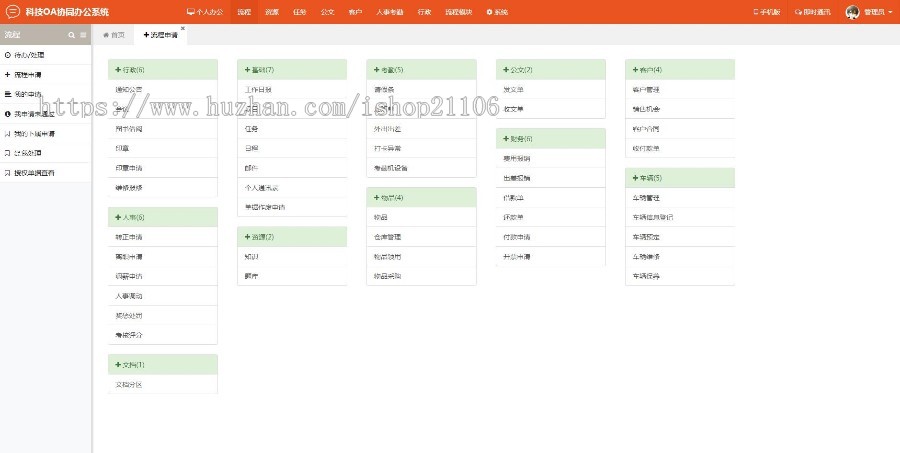Screen dimensions: 900x453
Task: Open the 流程模块 top menu
Action: [459, 11]
